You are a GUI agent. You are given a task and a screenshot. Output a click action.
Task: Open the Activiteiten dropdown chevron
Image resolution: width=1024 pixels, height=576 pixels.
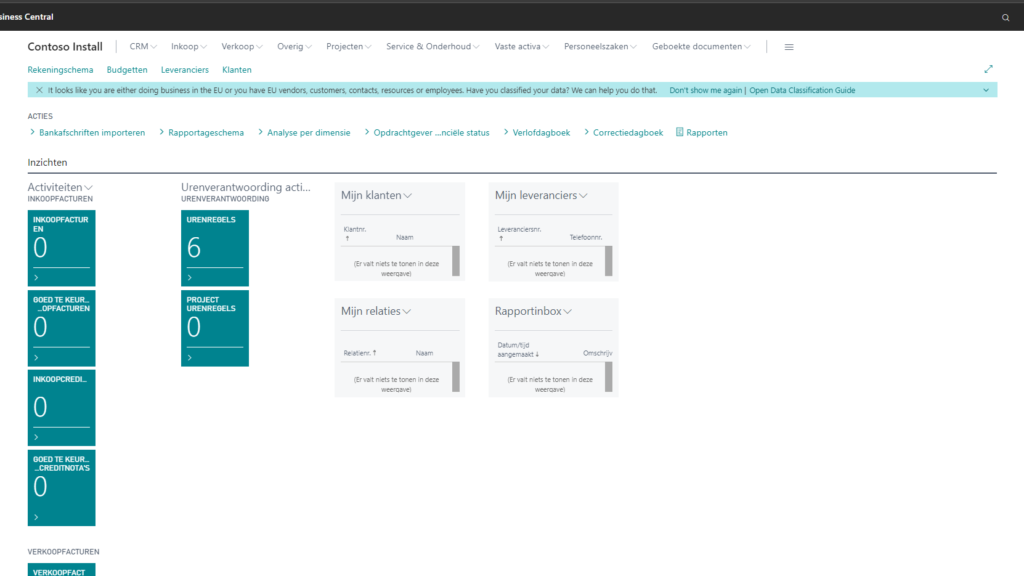pos(89,187)
